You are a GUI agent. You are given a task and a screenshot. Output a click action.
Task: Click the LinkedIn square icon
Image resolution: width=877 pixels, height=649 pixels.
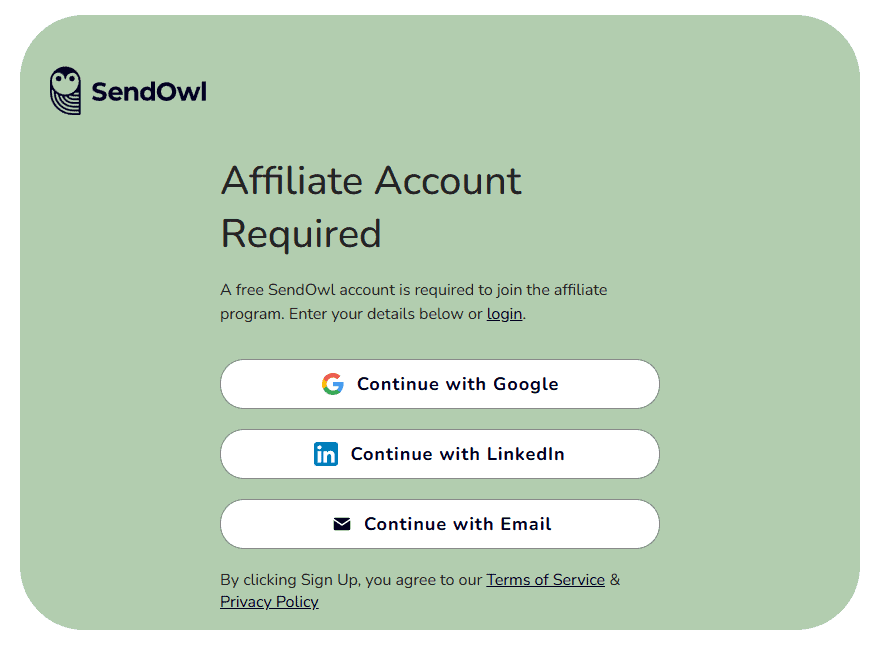click(326, 453)
